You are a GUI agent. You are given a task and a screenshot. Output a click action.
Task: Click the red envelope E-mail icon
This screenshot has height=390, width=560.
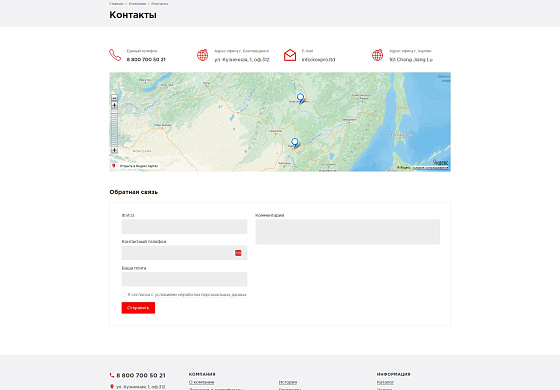(x=290, y=55)
